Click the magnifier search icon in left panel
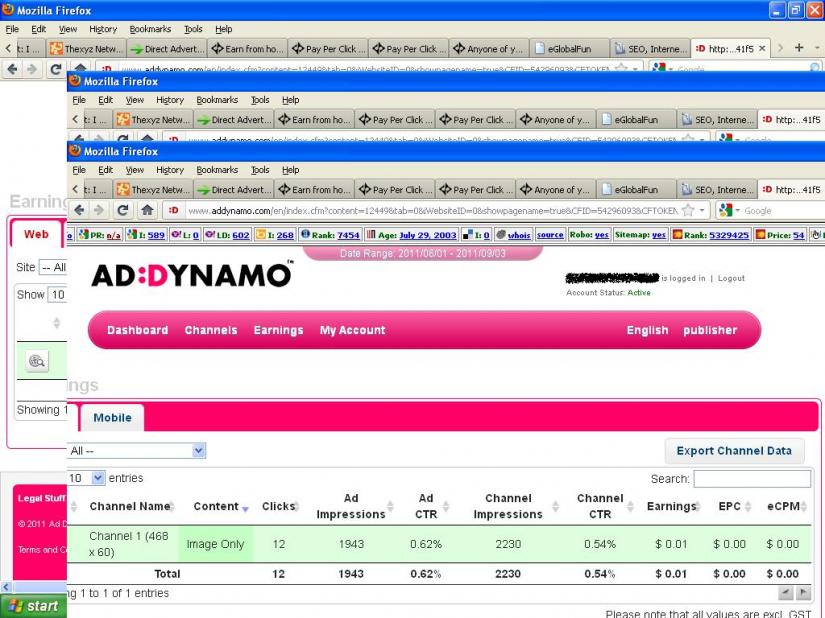Screen dimensions: 825x618 pyautogui.click(x=37, y=361)
